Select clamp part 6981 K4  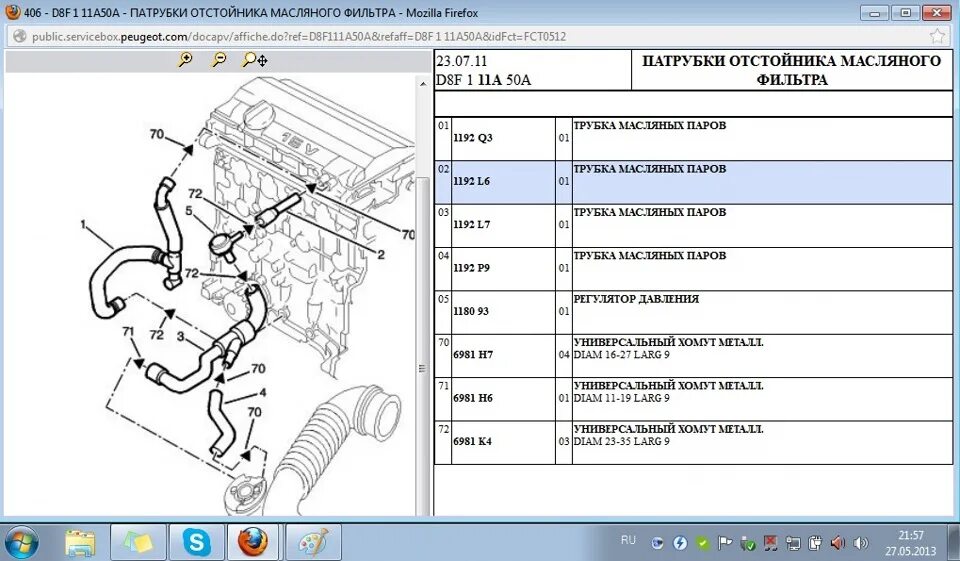pos(693,442)
